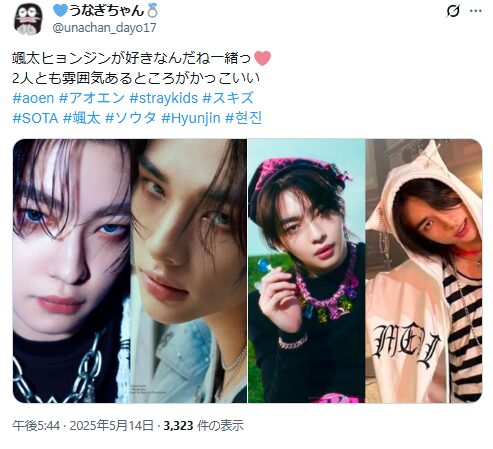Open the #SOTA hashtag
Screen dimensions: 493x449
(x=35, y=118)
